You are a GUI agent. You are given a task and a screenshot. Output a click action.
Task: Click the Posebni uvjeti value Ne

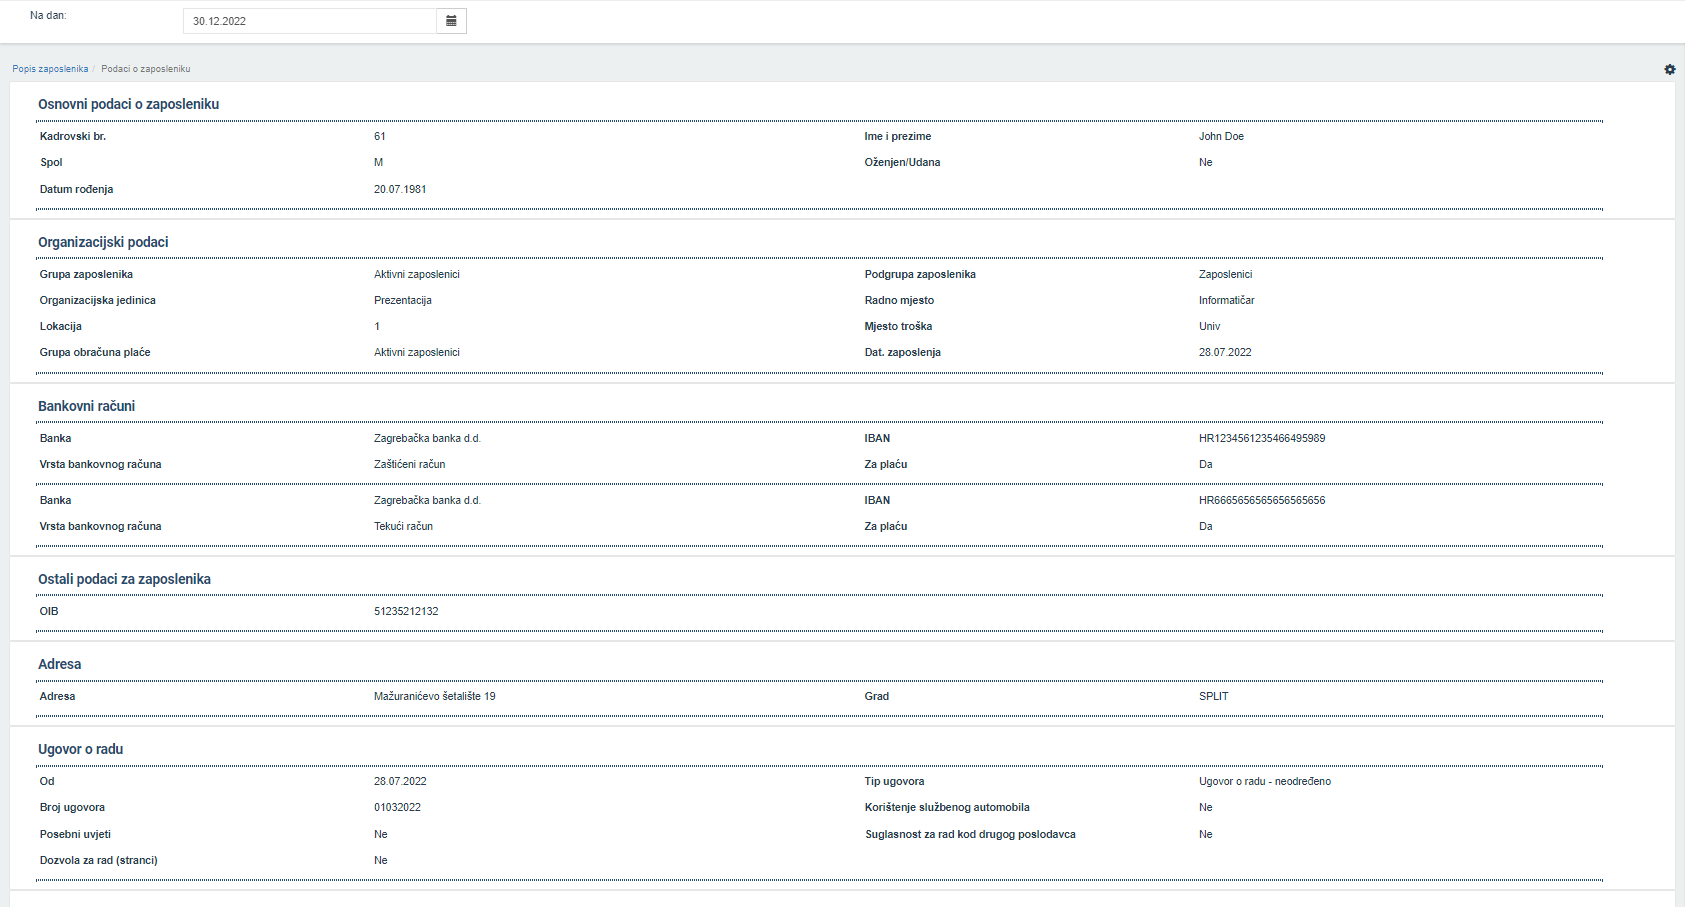coord(380,834)
